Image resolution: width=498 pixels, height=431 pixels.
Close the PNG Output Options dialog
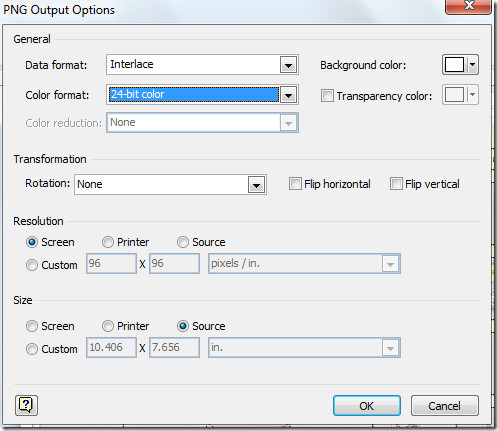[468, 6]
